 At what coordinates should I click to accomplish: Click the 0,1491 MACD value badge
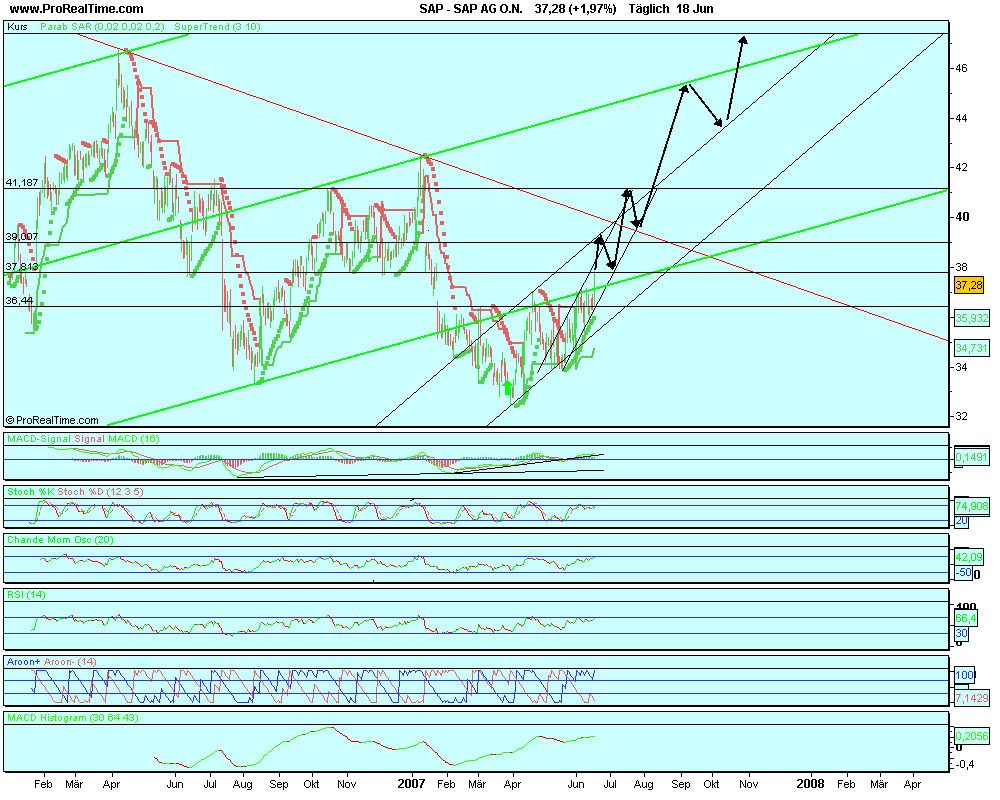point(972,457)
